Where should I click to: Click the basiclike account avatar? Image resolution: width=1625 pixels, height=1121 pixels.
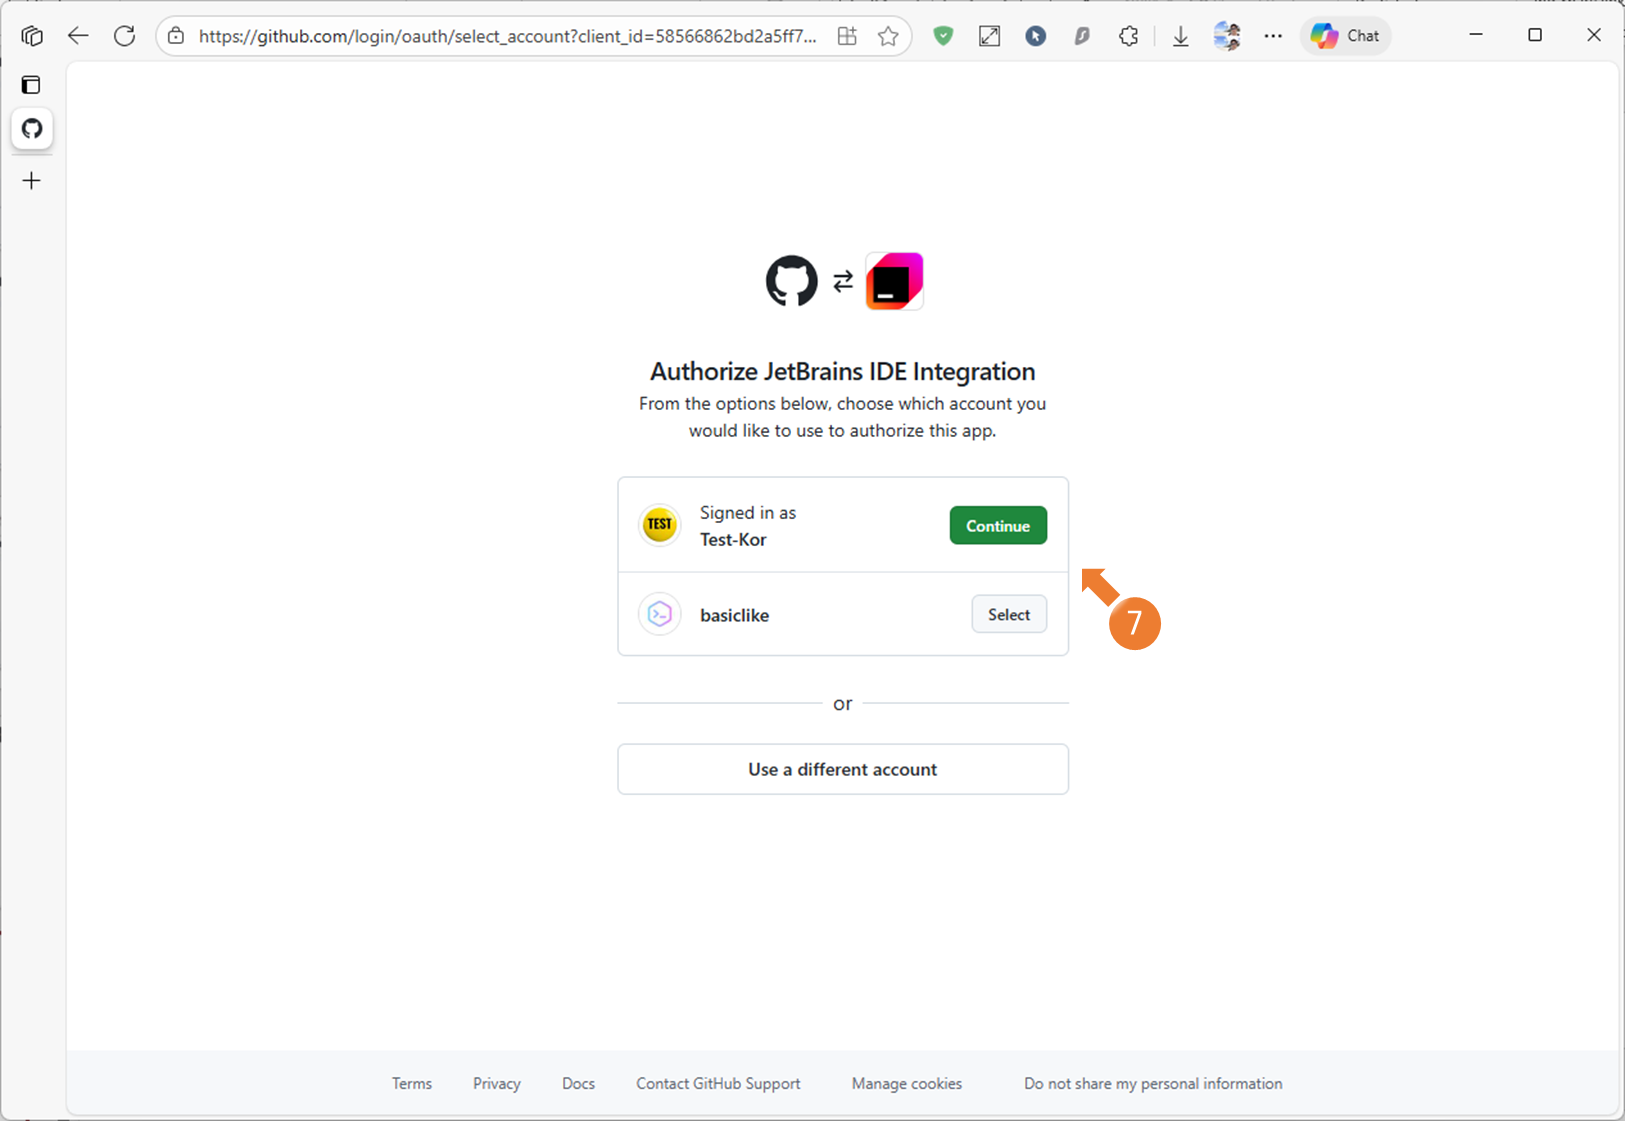pos(660,614)
